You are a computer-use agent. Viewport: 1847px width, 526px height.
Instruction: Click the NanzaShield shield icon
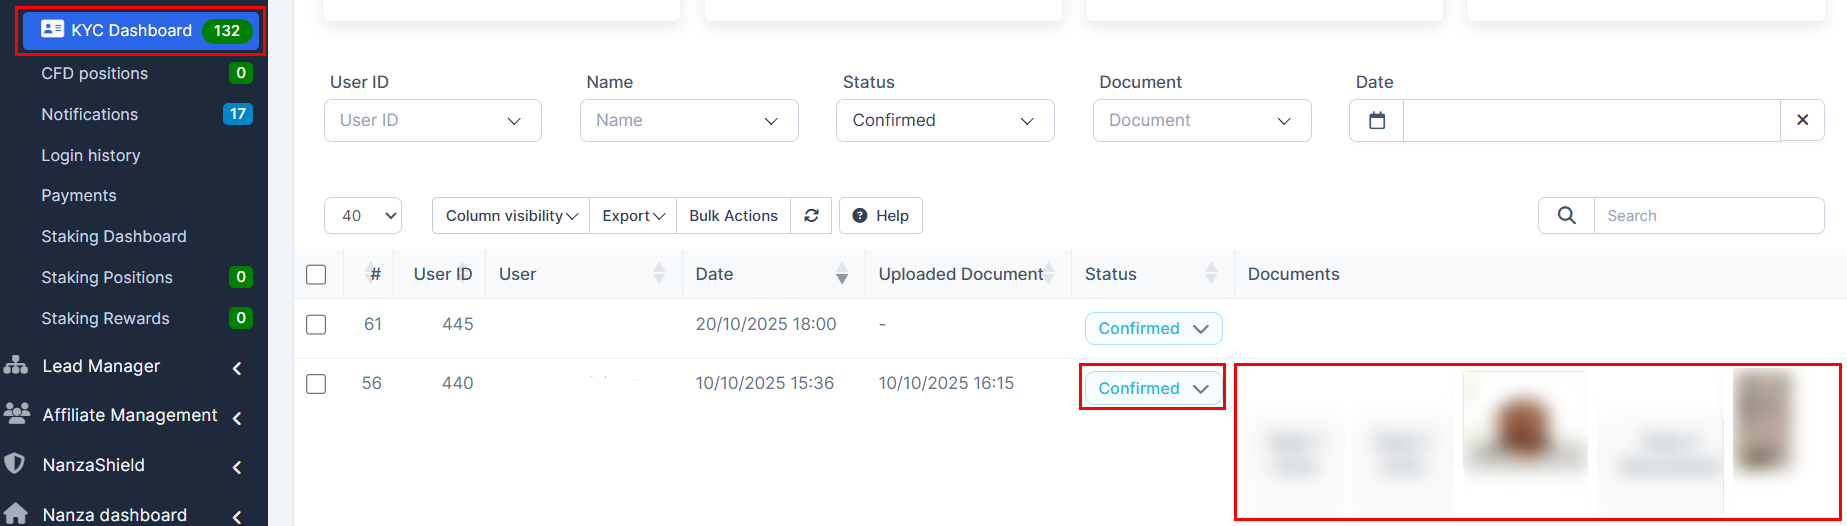pyautogui.click(x=15, y=464)
